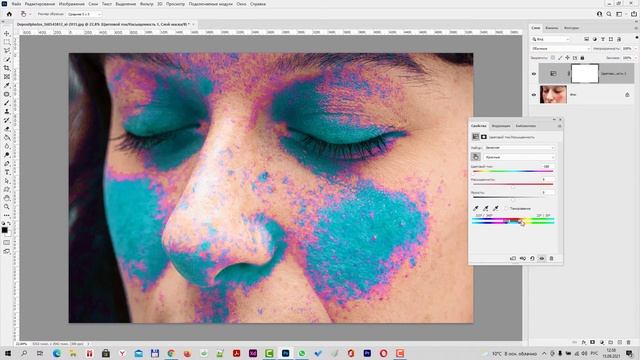Click the Lightness slider track
Image resolution: width=640 pixels, height=360 pixels.
click(x=513, y=197)
